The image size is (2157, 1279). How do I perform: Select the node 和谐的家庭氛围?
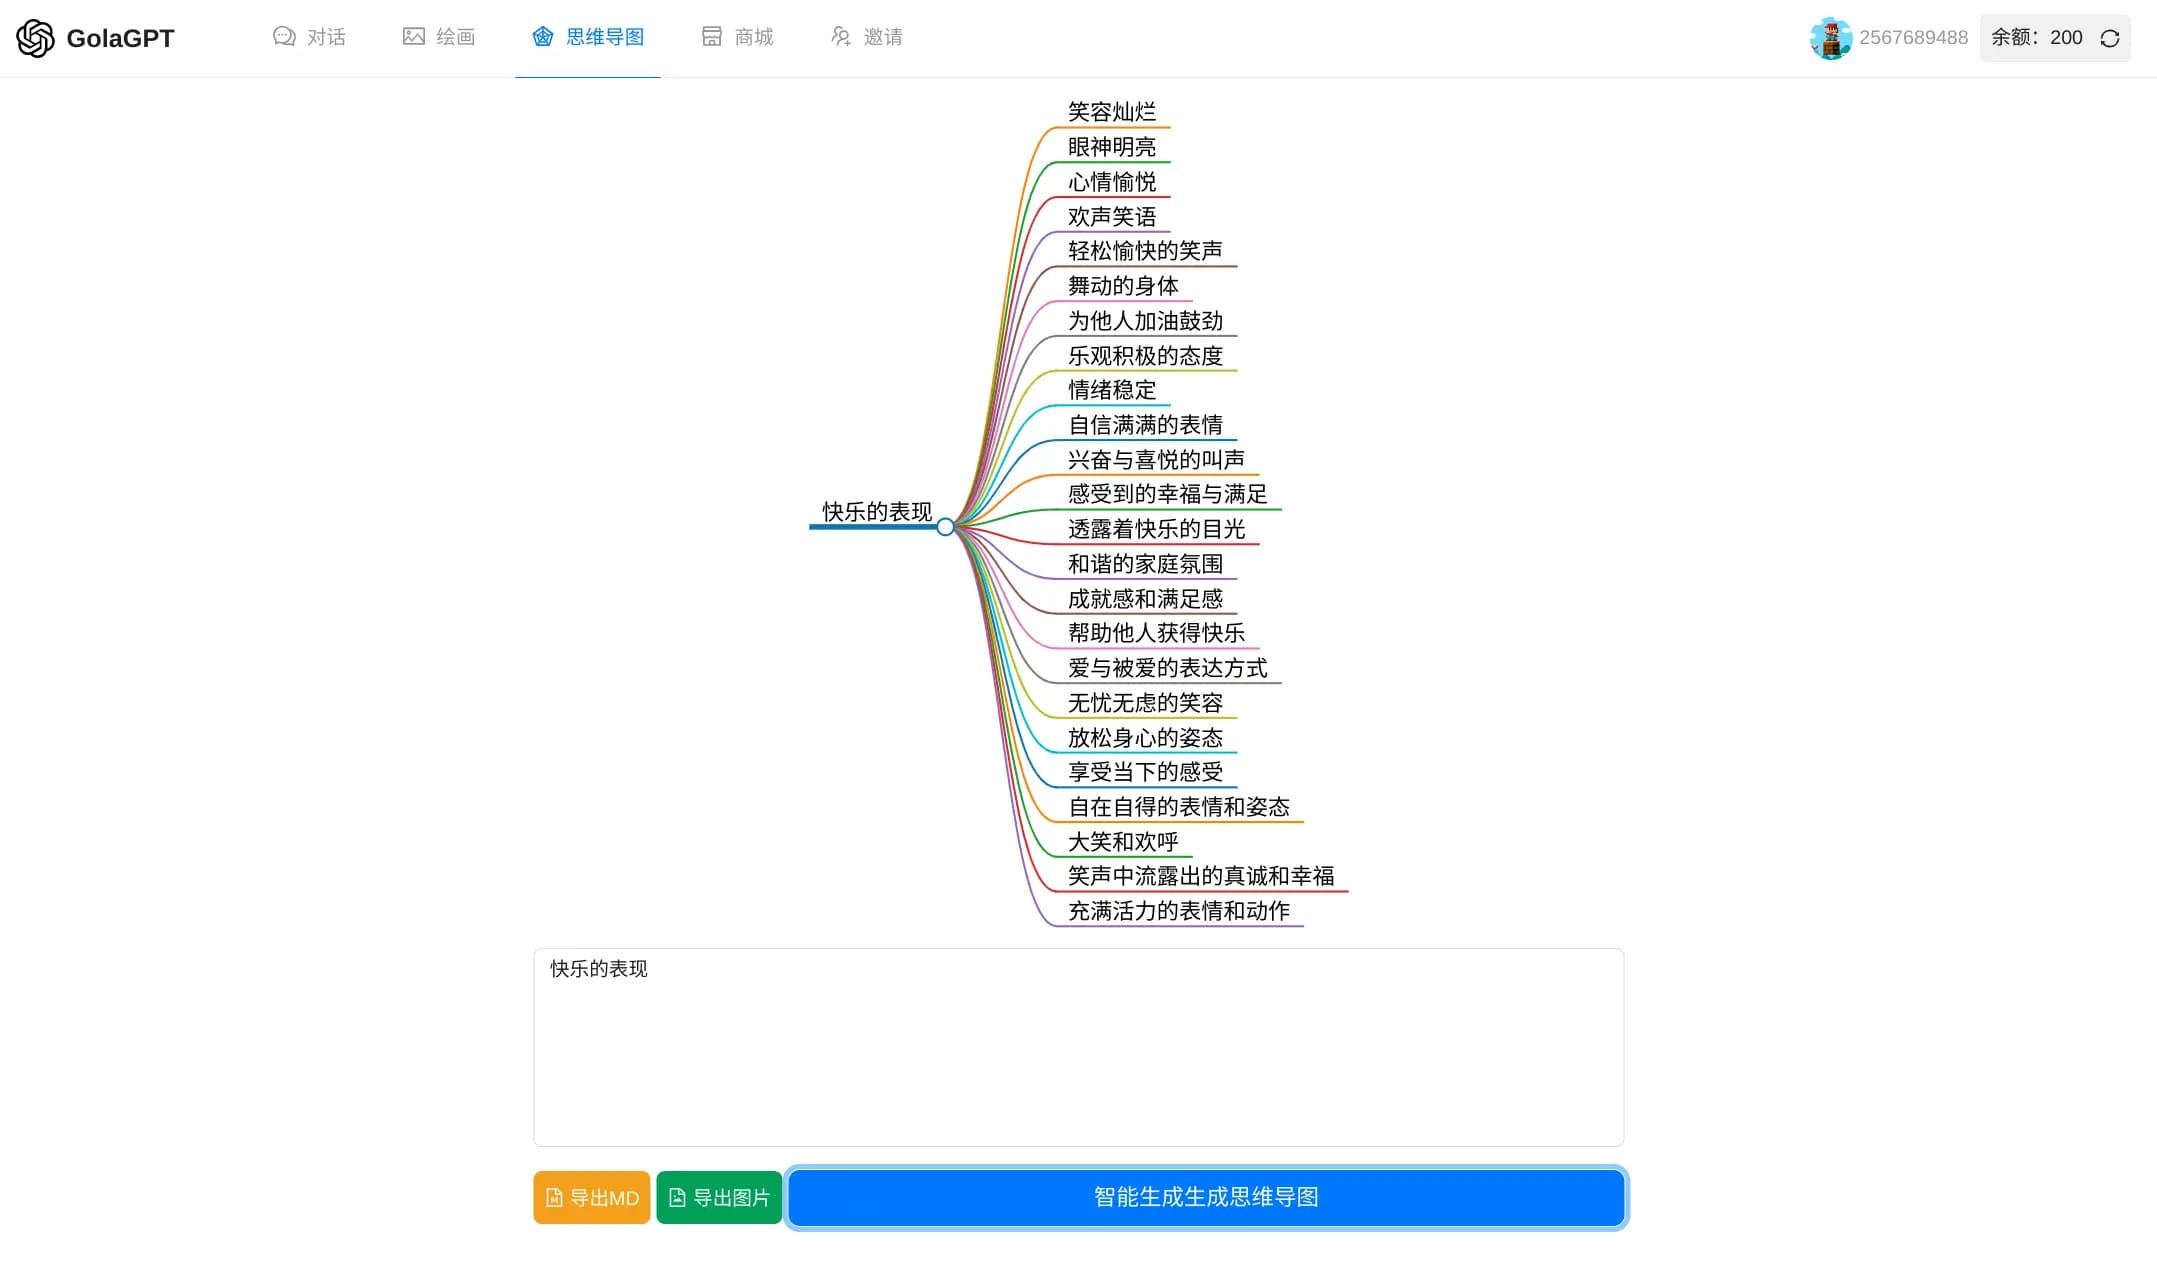click(x=1145, y=564)
